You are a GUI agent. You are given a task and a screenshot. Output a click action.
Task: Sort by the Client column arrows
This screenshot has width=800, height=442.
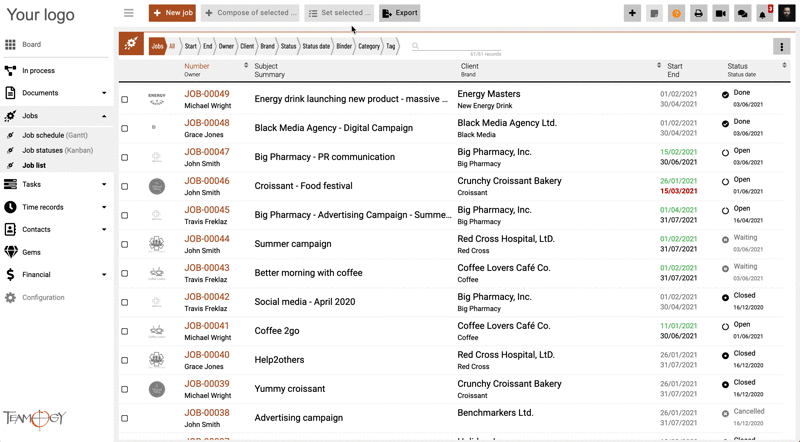659,65
